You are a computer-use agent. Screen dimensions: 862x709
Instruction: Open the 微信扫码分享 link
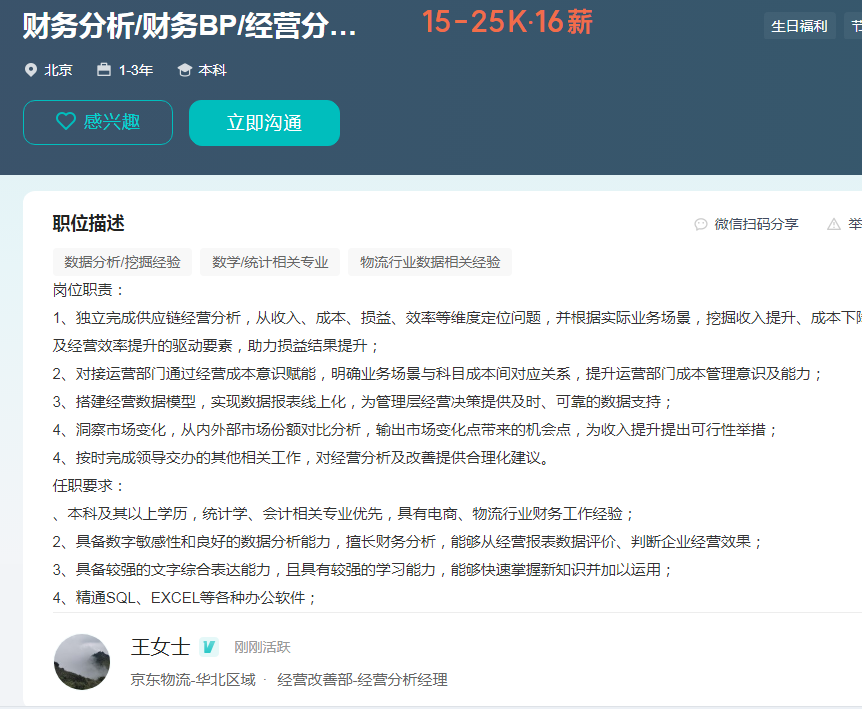coord(755,224)
